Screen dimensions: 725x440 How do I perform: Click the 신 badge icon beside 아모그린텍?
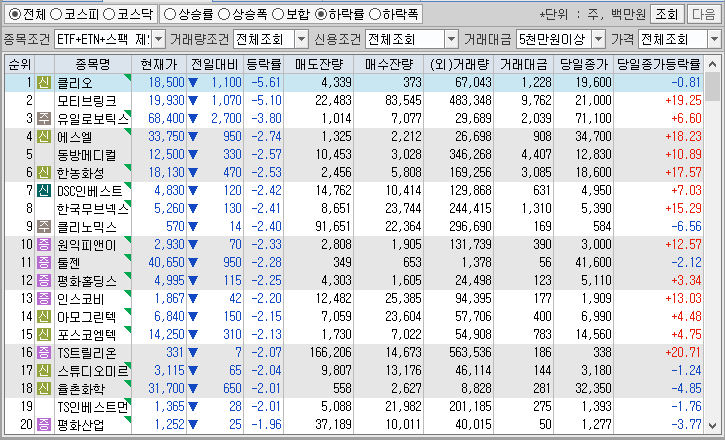(44, 317)
